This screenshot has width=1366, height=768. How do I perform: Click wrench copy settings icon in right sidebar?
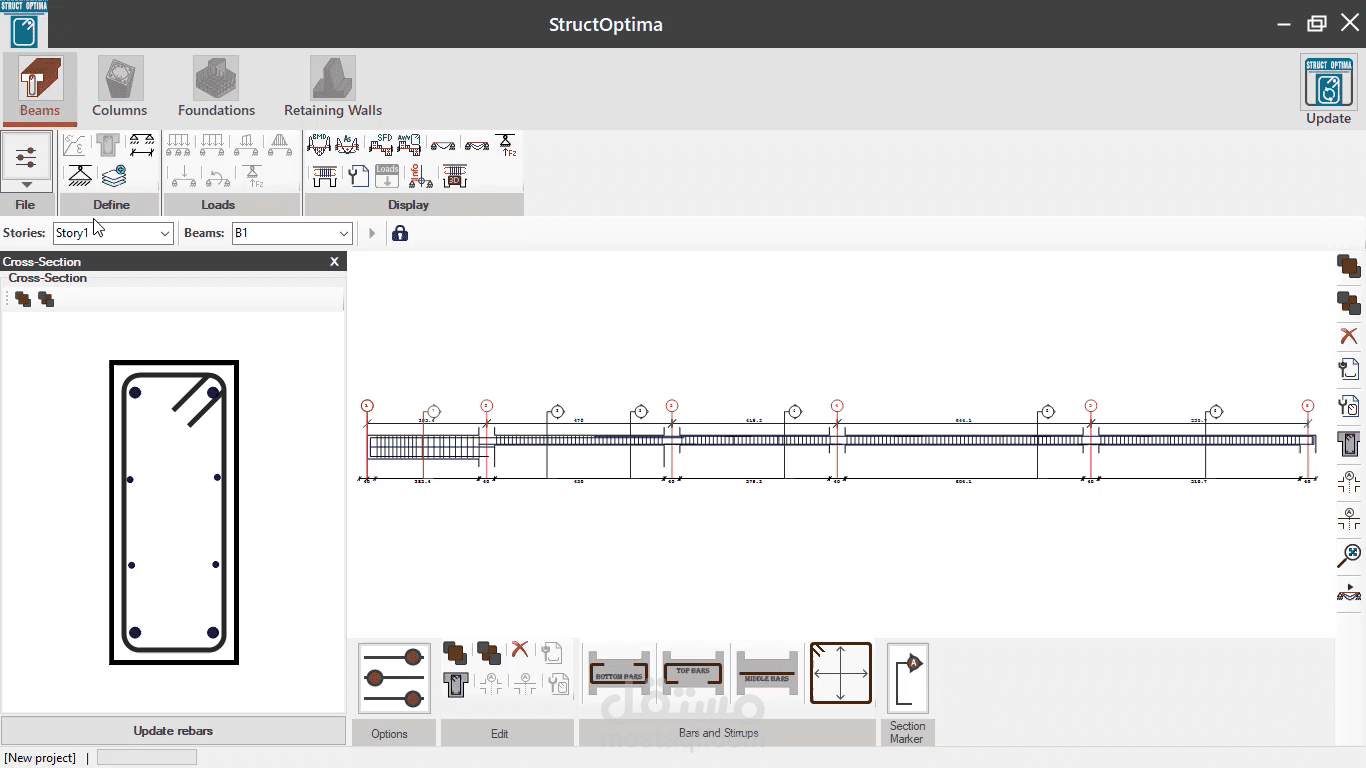(1349, 368)
